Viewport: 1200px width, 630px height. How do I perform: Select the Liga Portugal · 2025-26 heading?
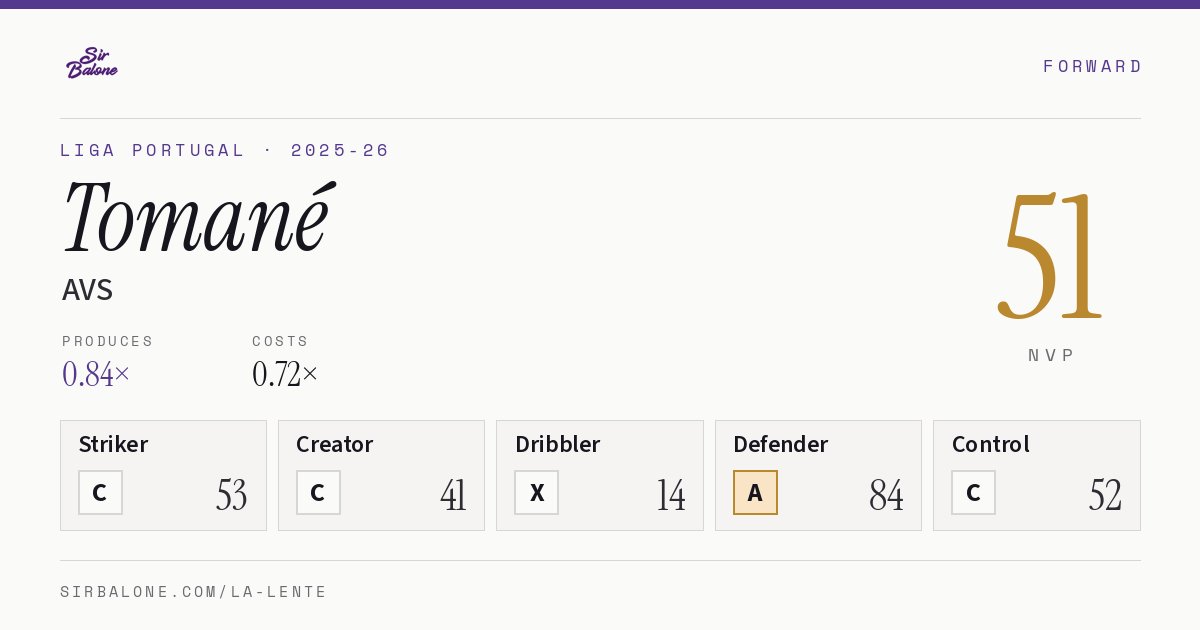click(x=225, y=150)
